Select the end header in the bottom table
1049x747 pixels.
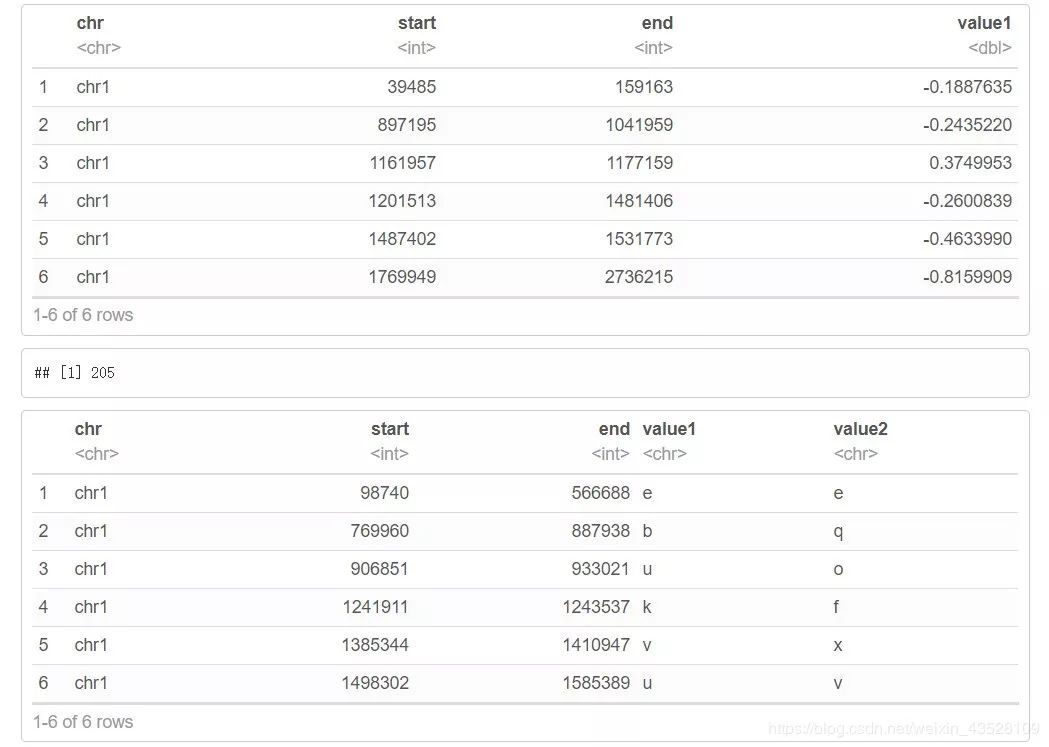(614, 429)
